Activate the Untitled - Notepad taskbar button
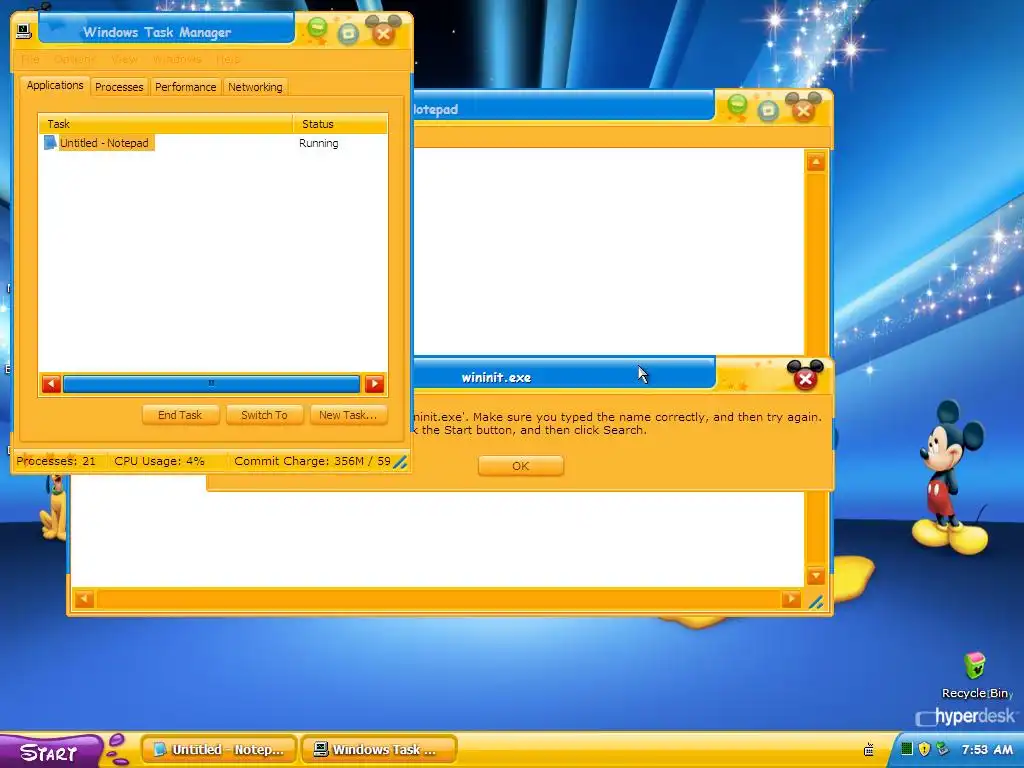Image resolution: width=1024 pixels, height=768 pixels. [x=219, y=750]
